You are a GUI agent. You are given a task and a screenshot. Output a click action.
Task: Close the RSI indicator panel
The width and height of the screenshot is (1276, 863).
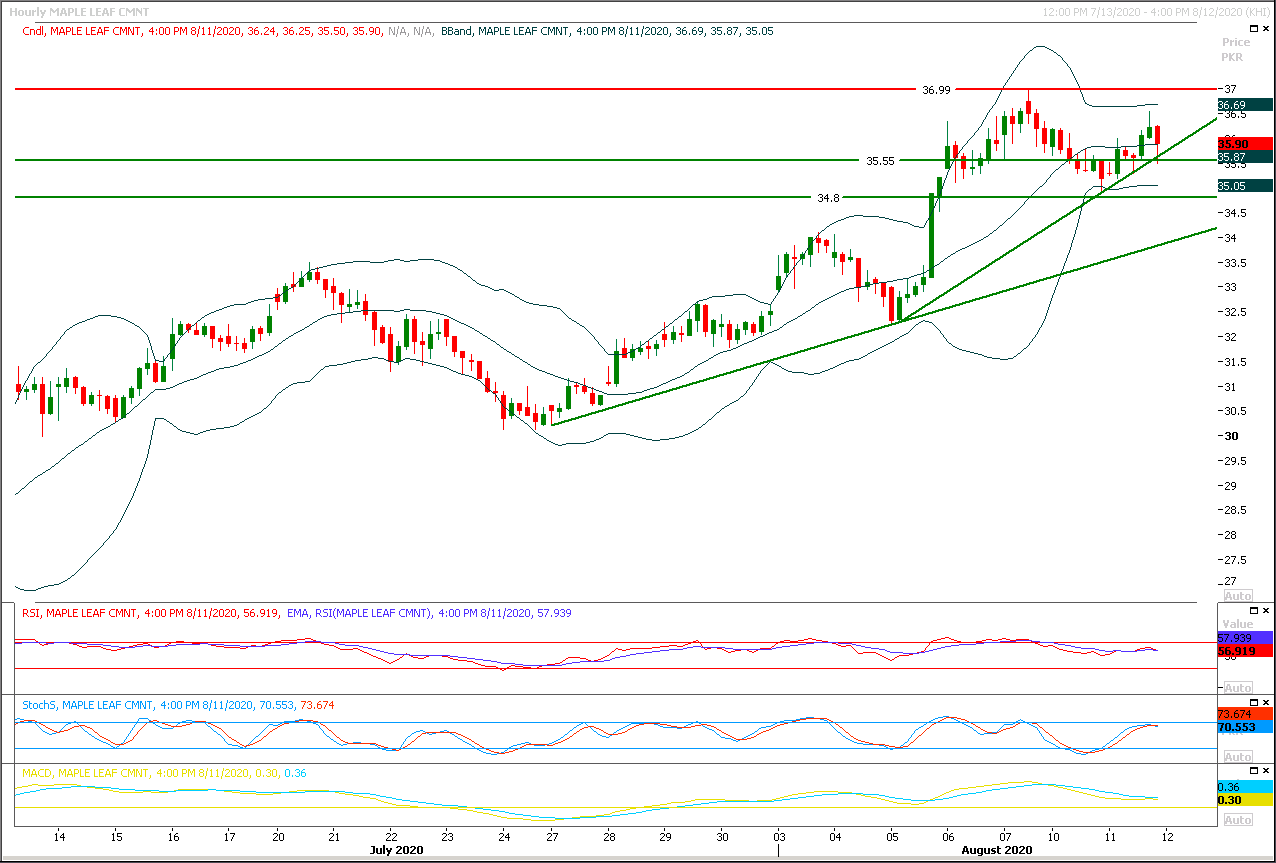1265,610
